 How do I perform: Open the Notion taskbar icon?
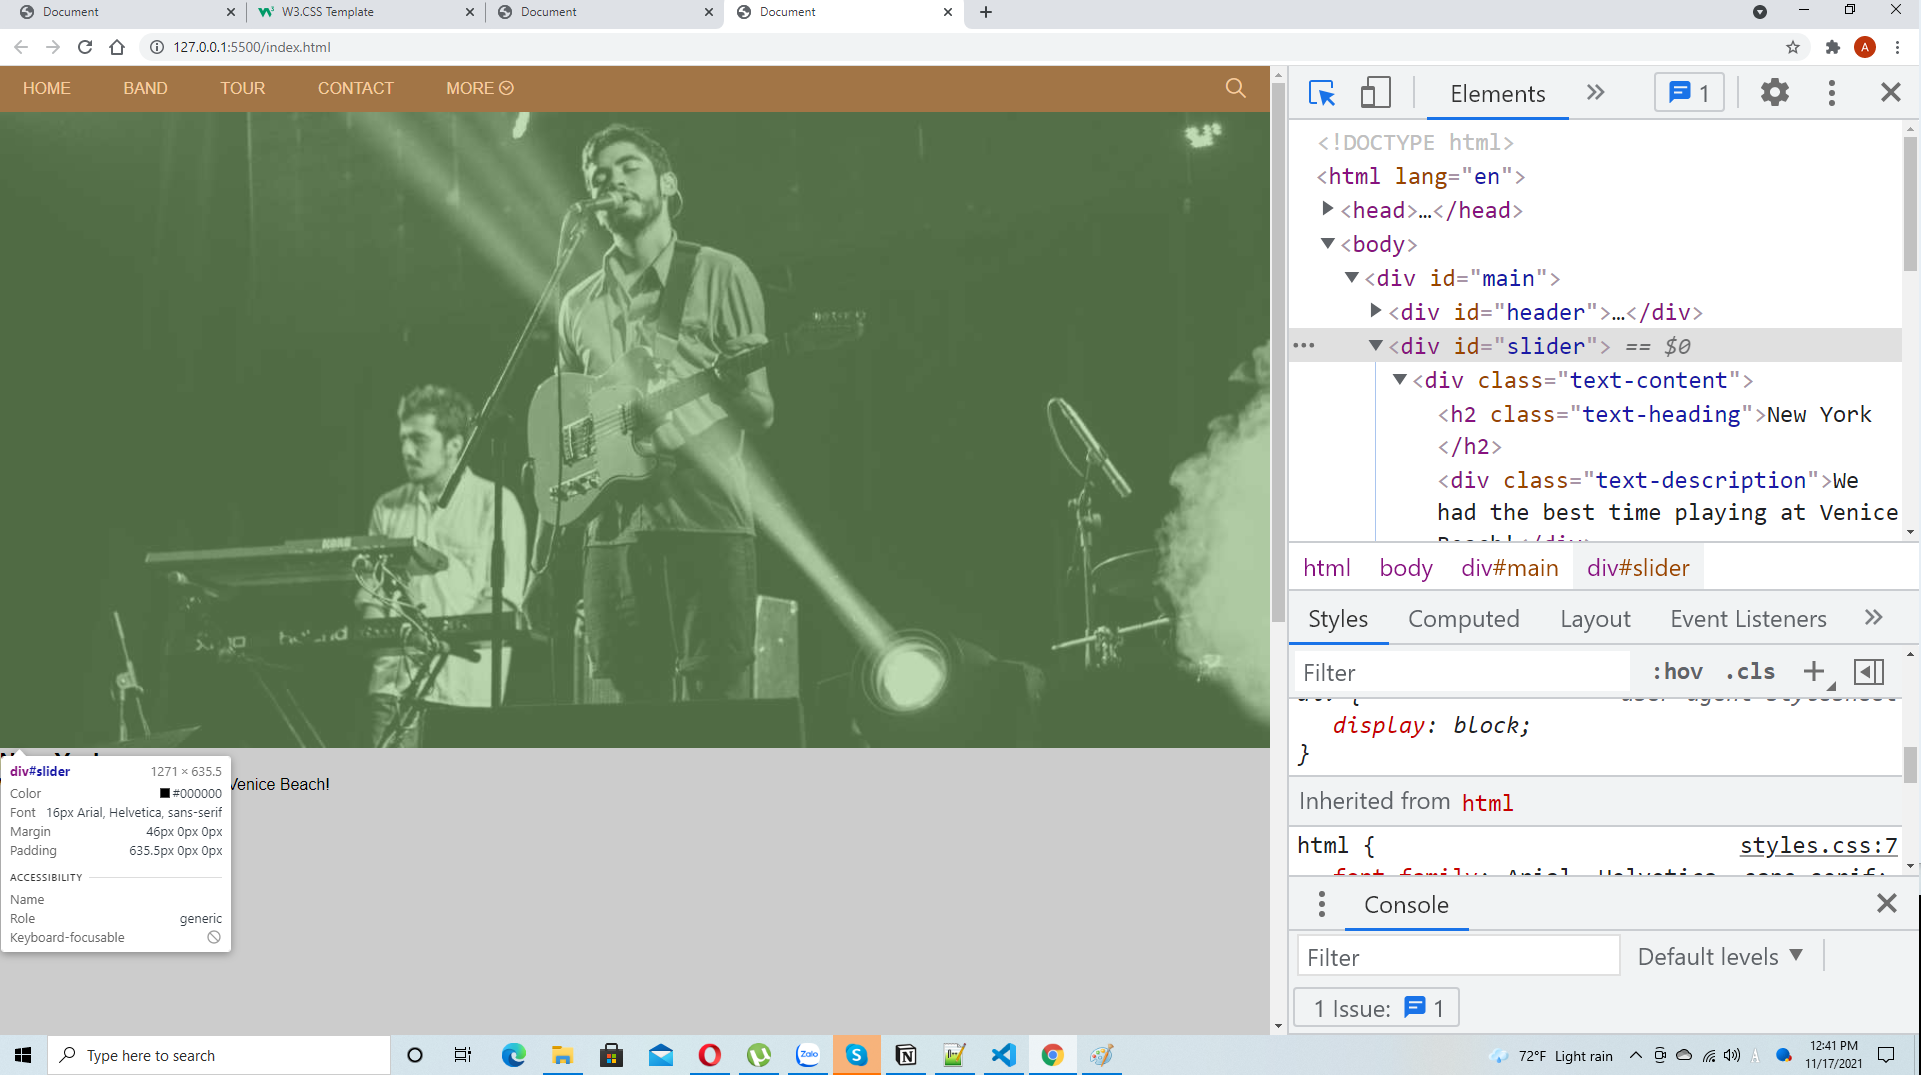pyautogui.click(x=905, y=1055)
